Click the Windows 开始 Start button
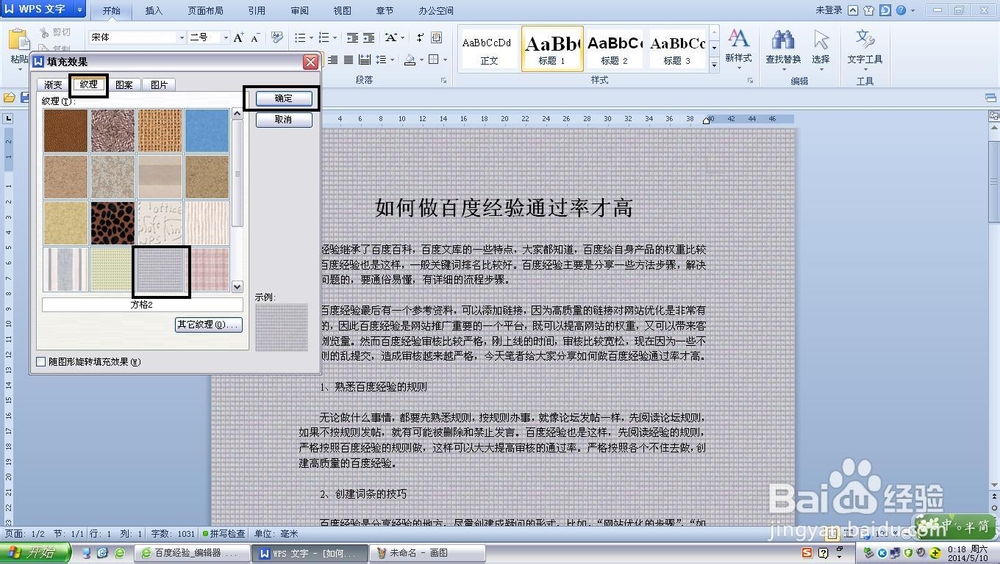Screen dimensions: 1000x564 tap(34, 553)
